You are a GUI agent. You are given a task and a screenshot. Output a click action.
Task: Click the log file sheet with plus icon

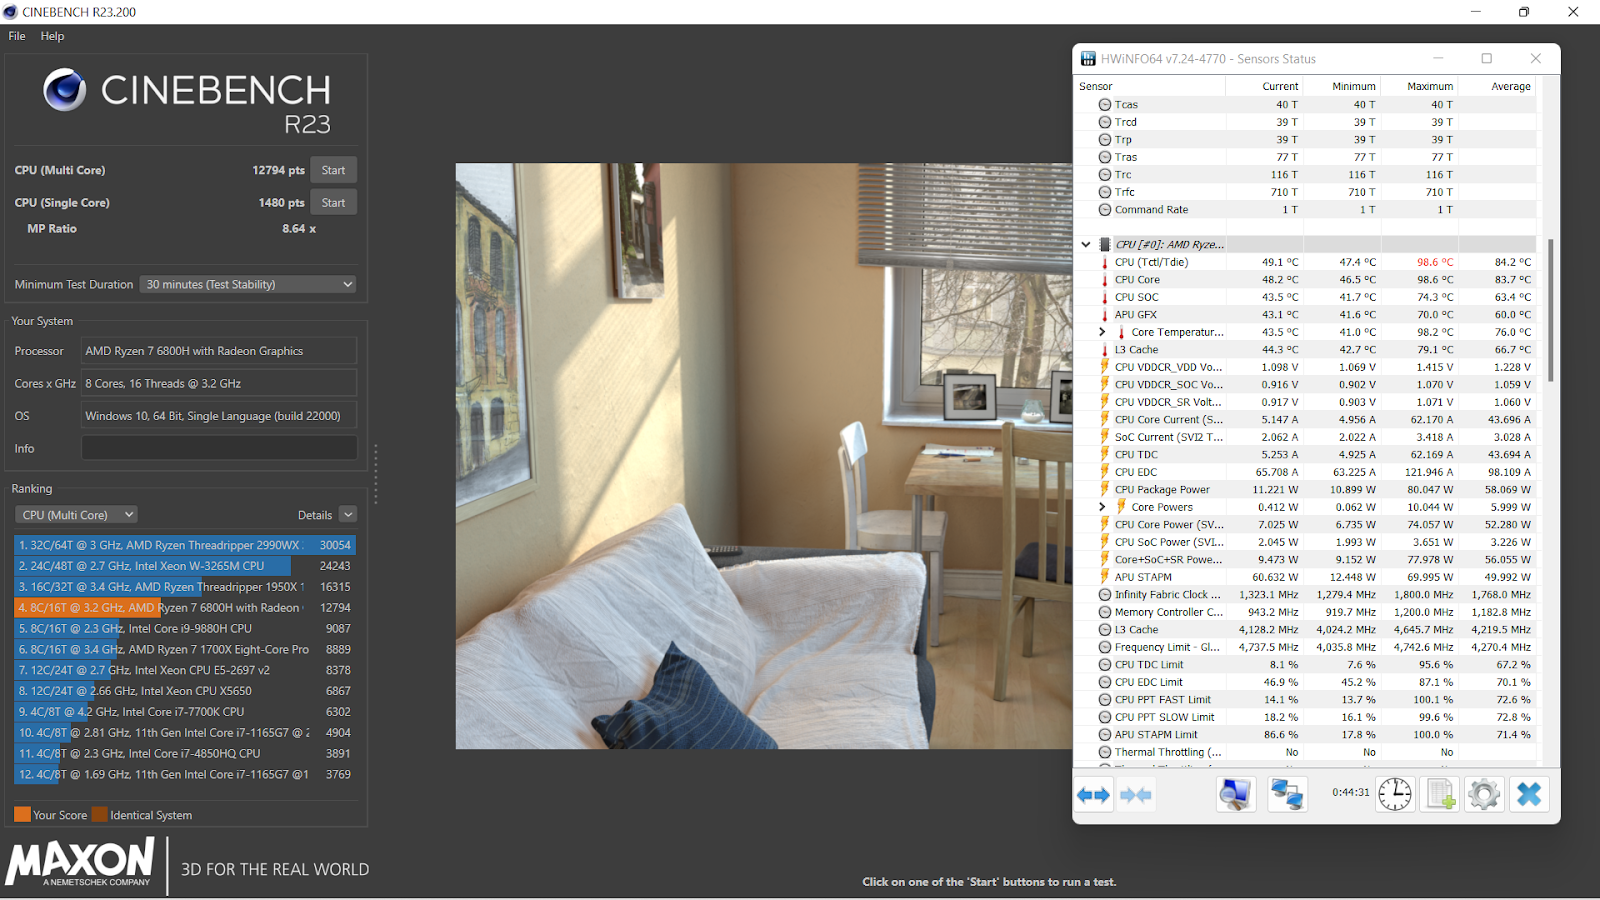click(x=1440, y=795)
